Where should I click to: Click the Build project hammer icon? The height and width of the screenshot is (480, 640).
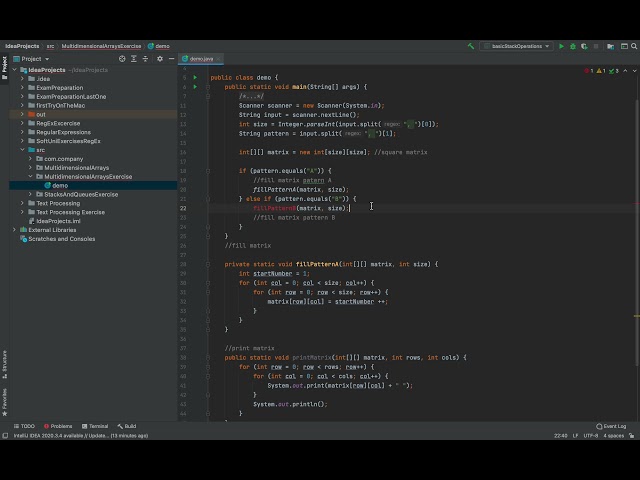(x=471, y=46)
